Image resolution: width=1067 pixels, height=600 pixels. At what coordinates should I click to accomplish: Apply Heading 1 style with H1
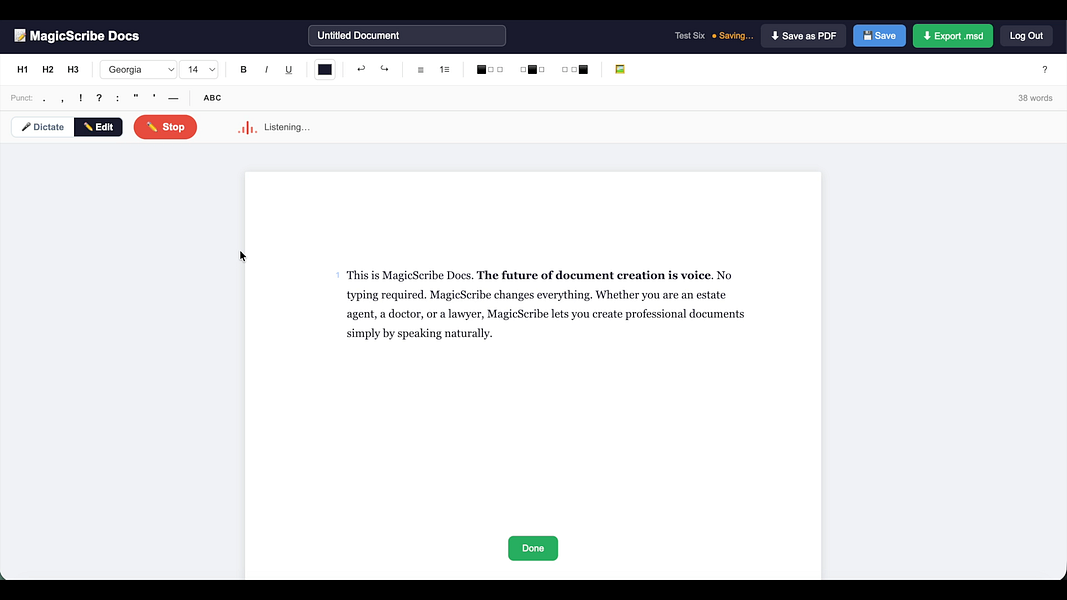(x=22, y=69)
